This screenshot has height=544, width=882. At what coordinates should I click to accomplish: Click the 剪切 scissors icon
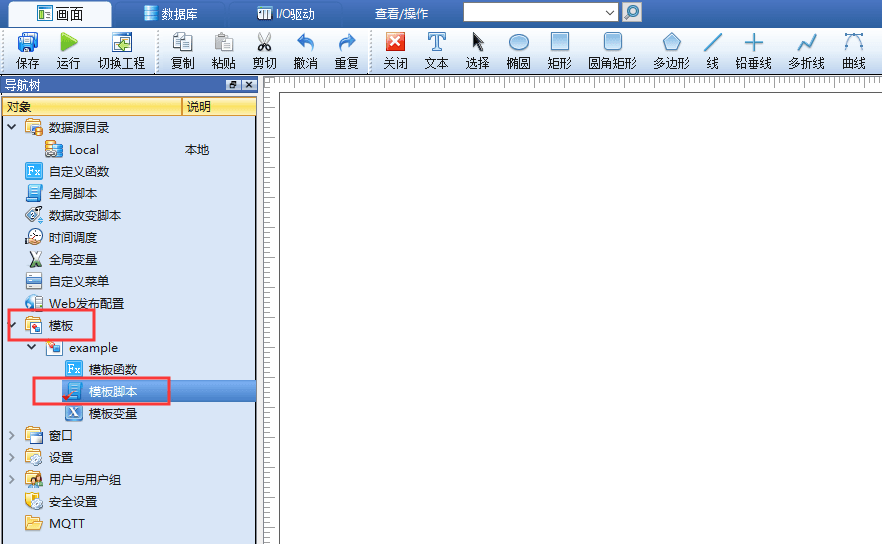(x=264, y=43)
